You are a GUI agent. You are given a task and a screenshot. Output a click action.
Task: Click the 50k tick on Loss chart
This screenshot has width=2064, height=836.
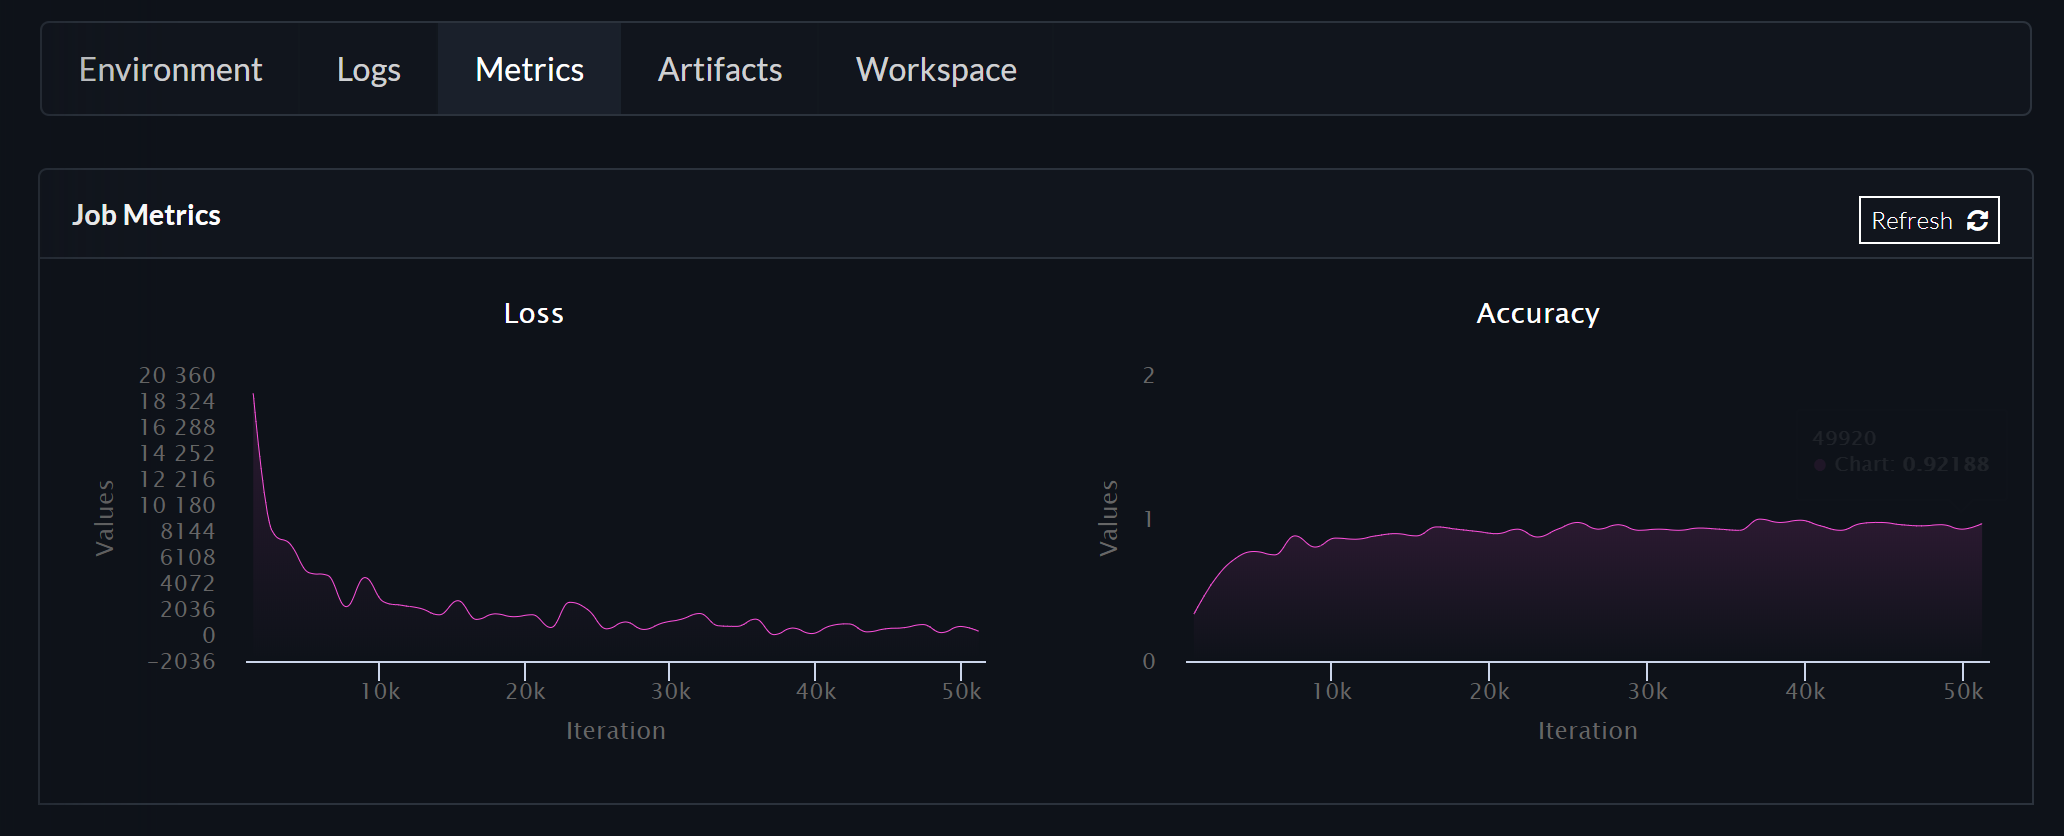click(x=961, y=691)
